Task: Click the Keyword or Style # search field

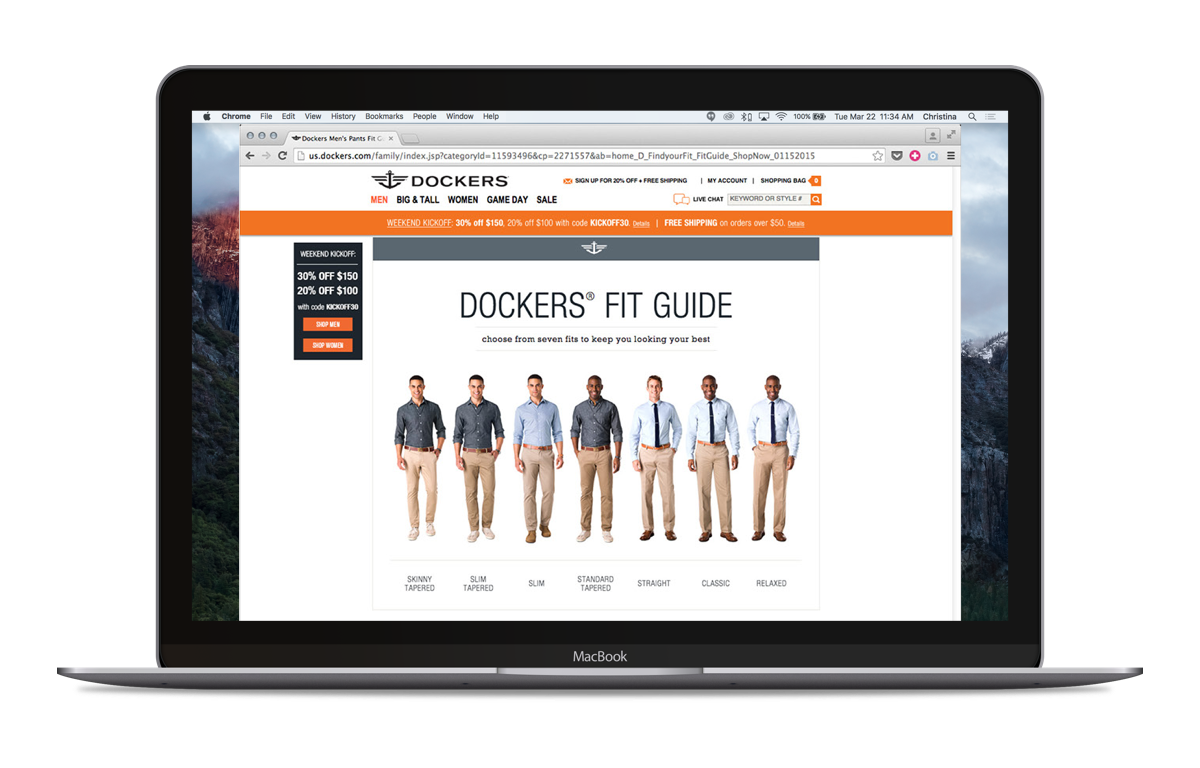Action: point(768,199)
